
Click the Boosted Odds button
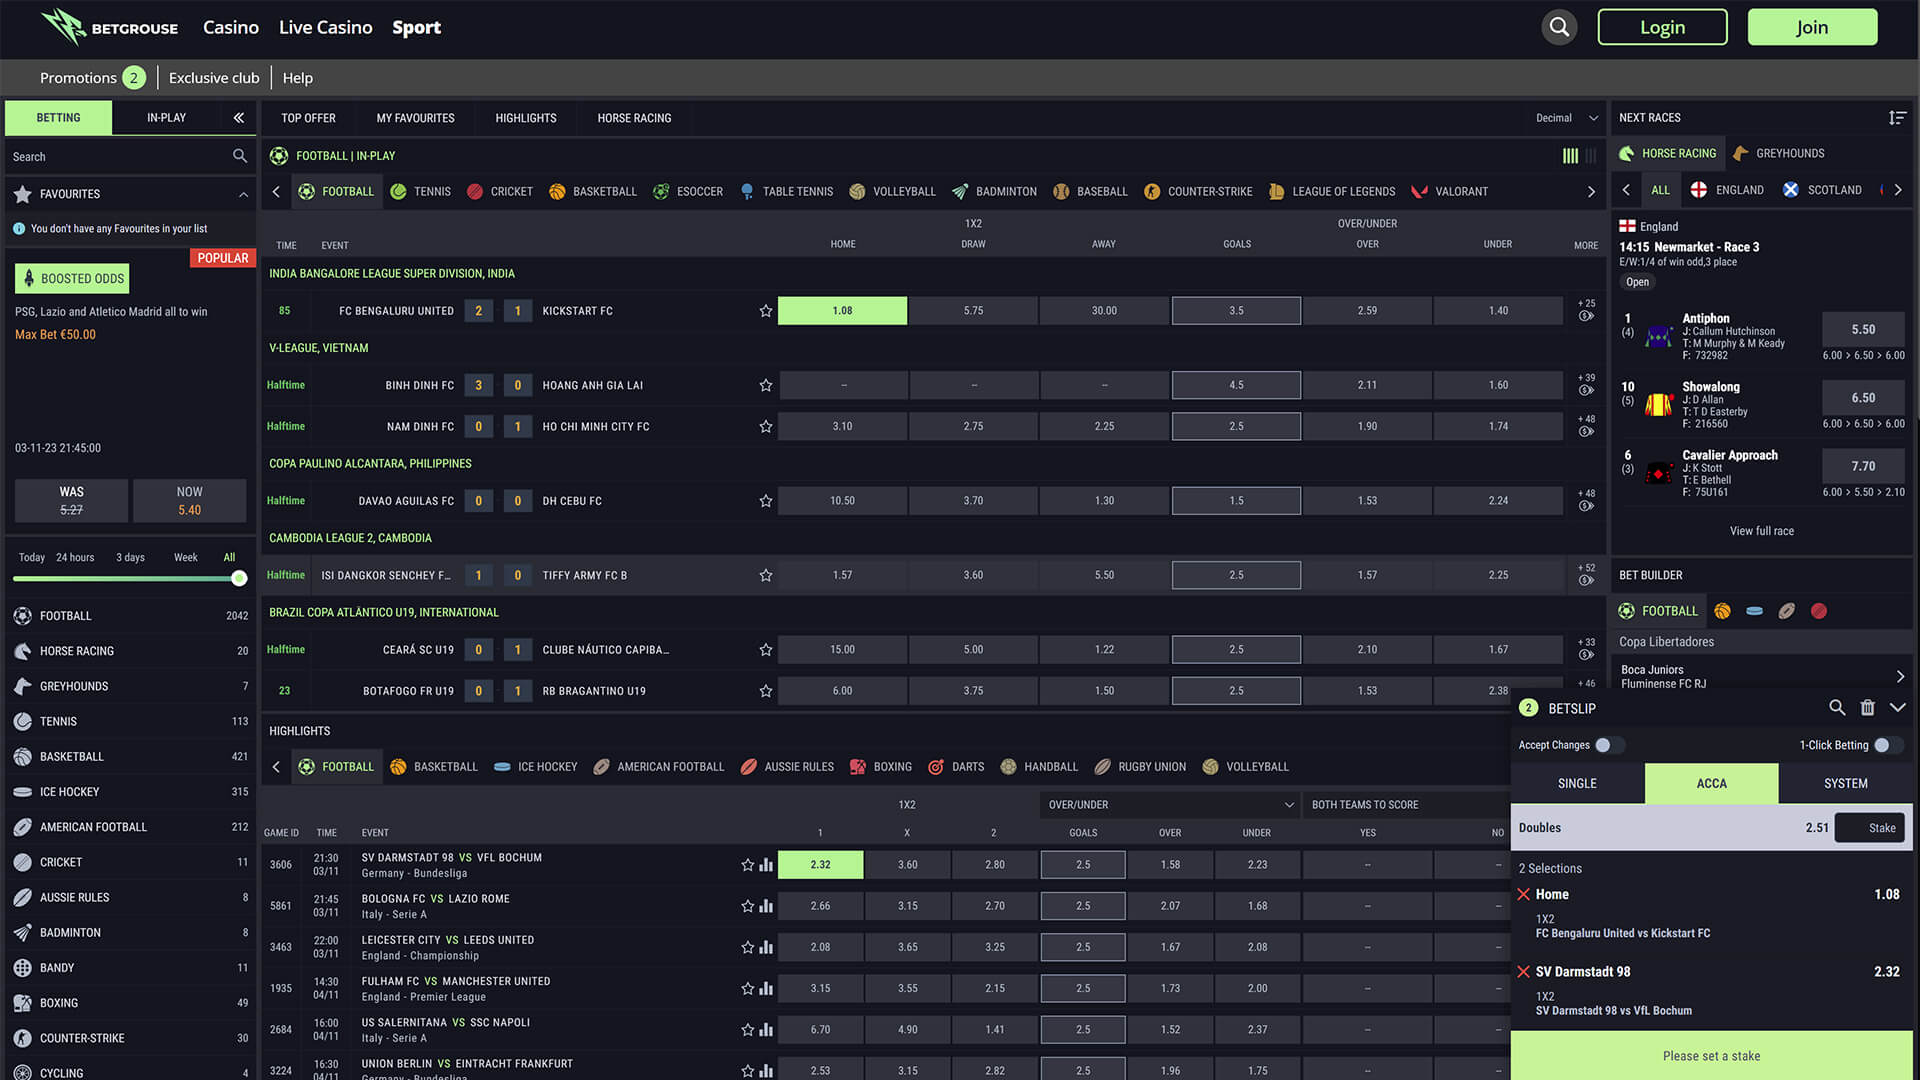(72, 279)
